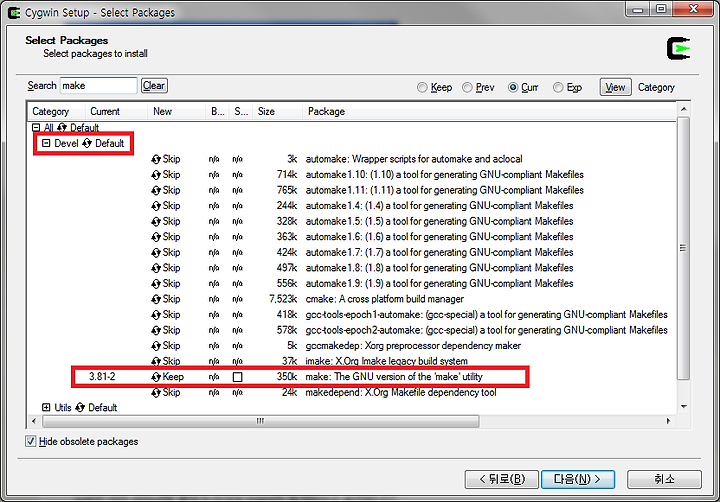Viewport: 720px width, 502px height.
Task: Proceed with 다음(N) button
Action: coord(578,479)
